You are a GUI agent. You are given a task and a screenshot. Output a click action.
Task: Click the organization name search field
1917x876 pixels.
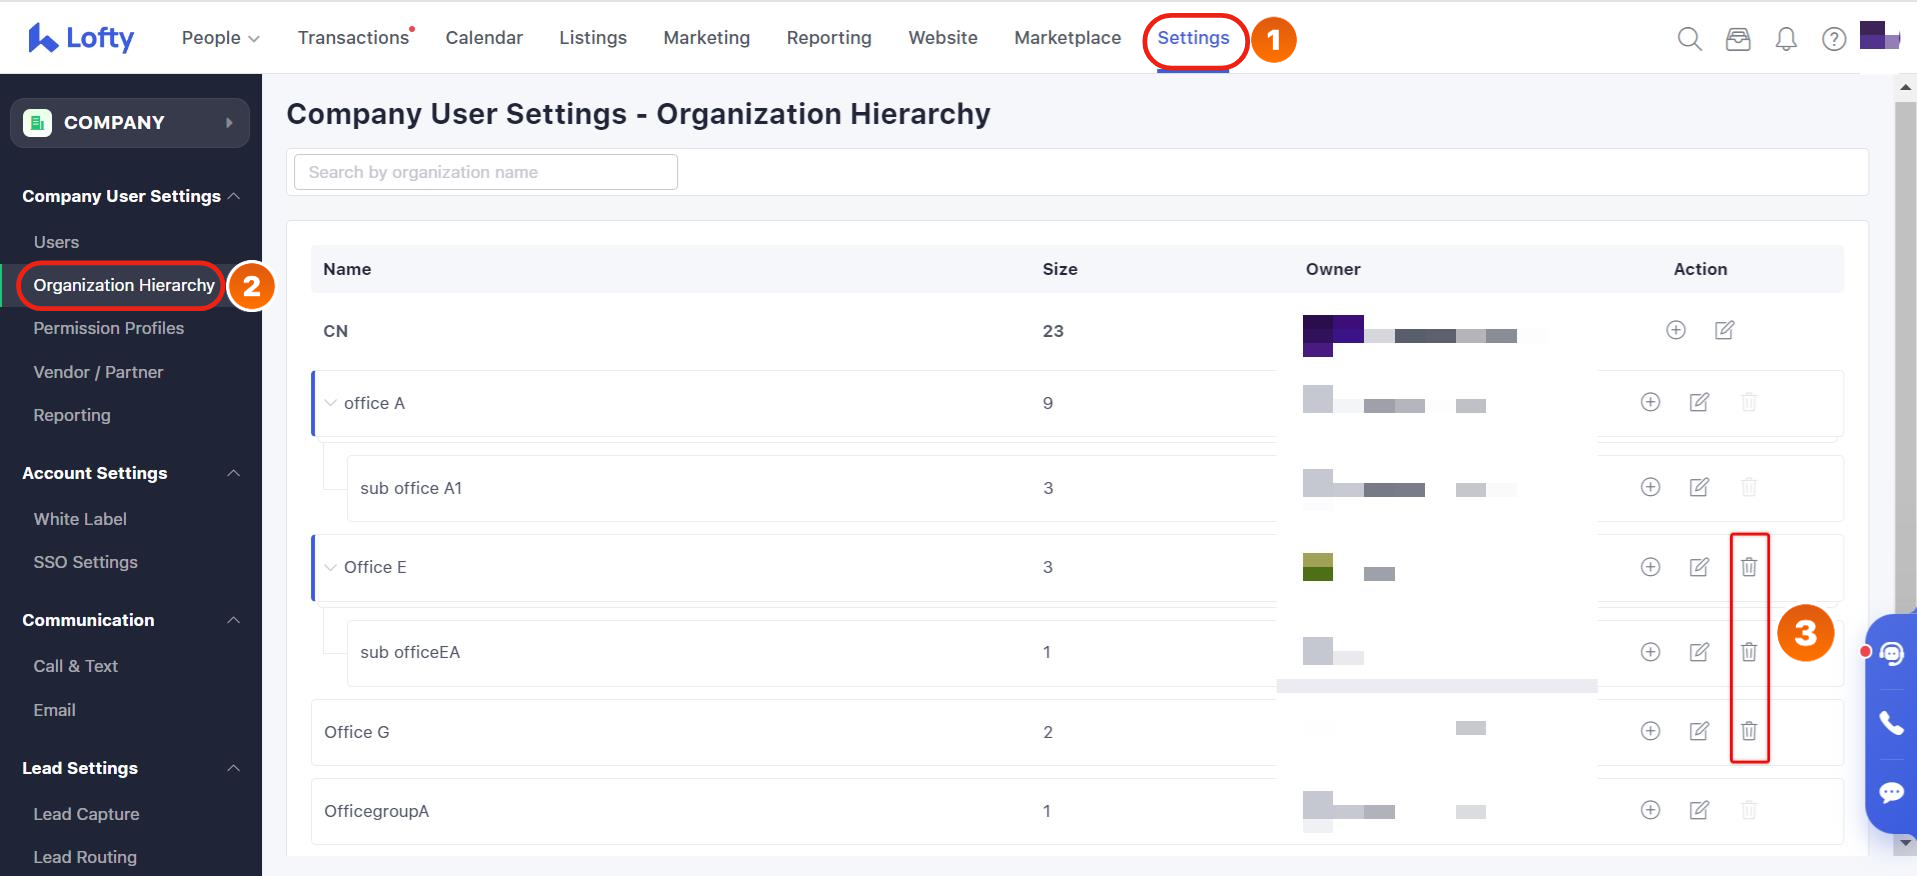point(485,172)
